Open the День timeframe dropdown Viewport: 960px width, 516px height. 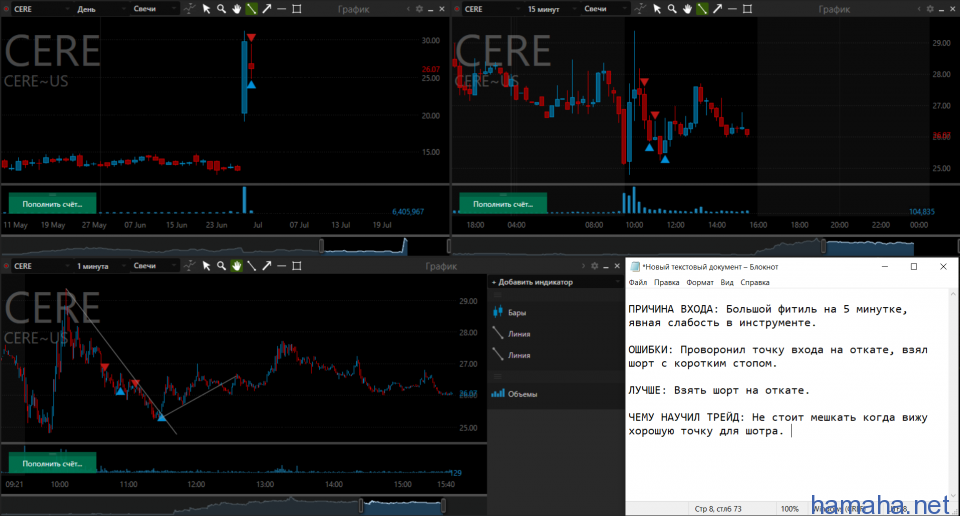(100, 9)
